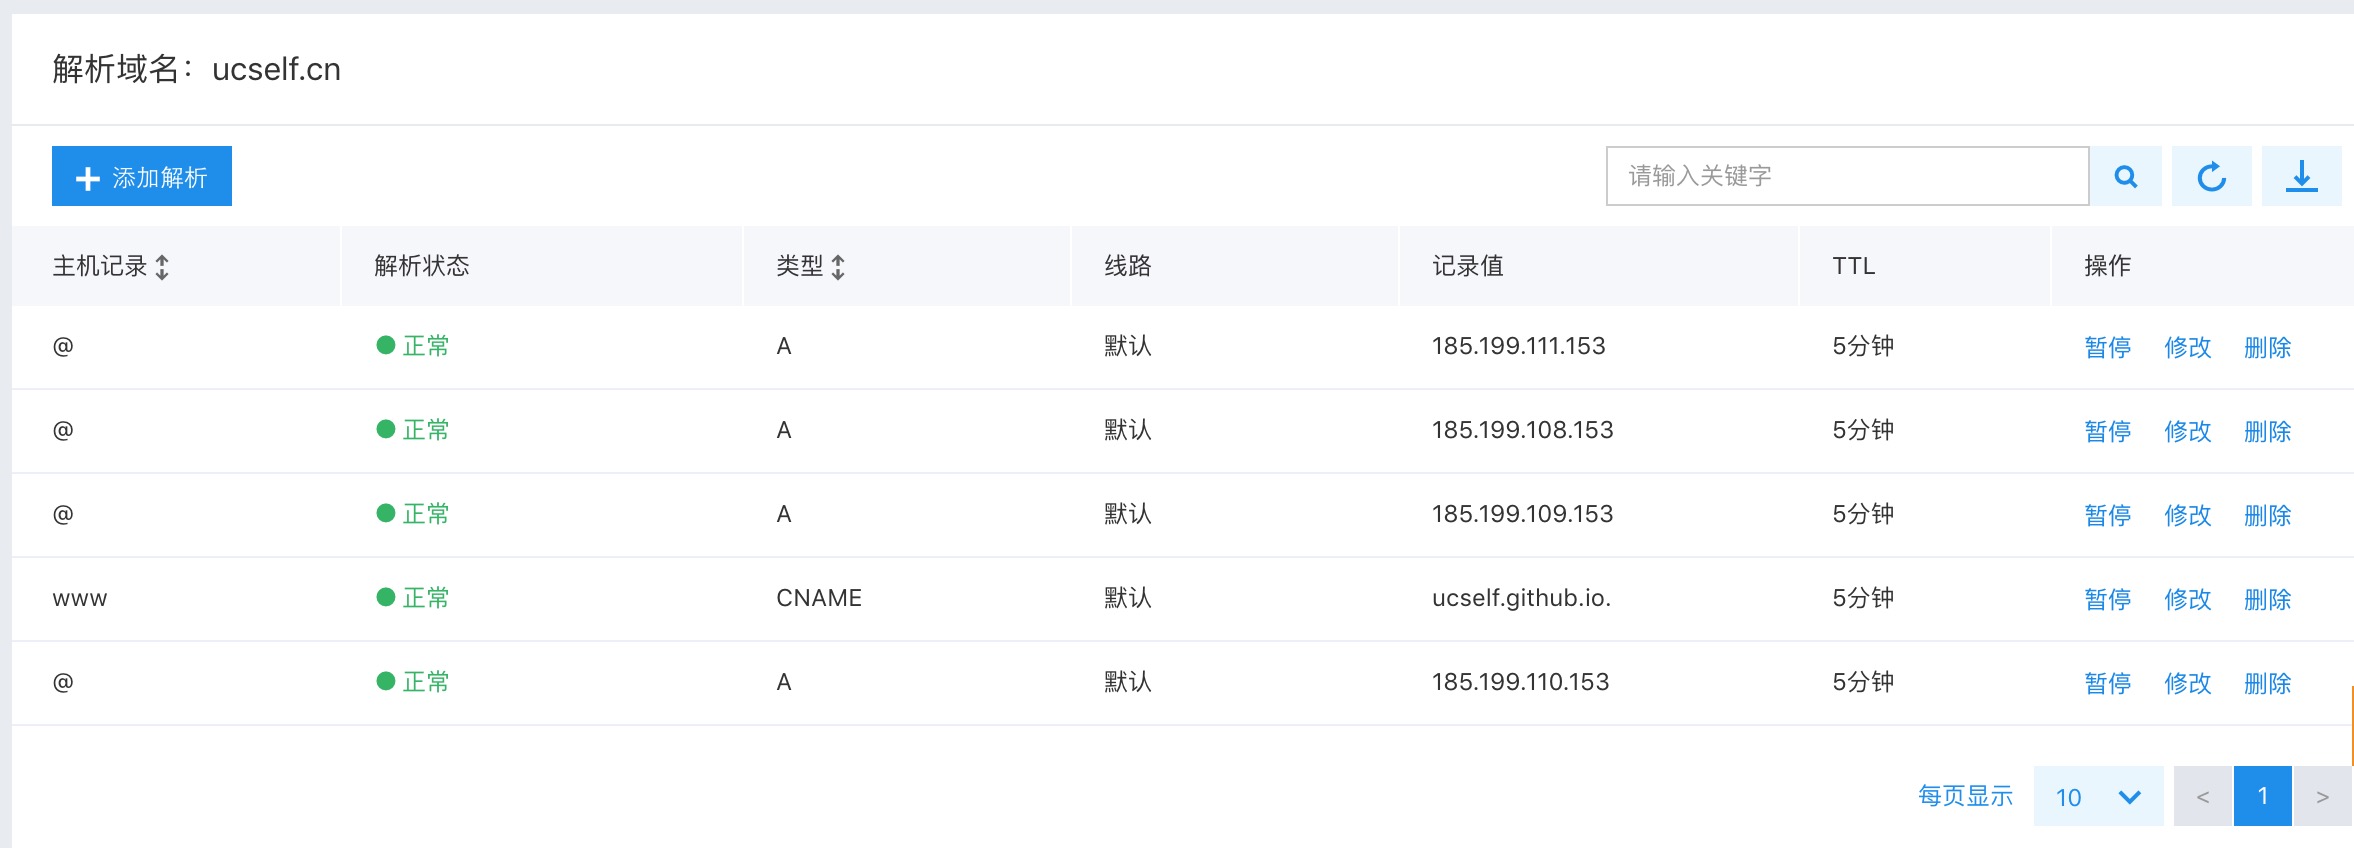This screenshot has width=2354, height=848.
Task: Sort by 类型 column arrows
Action: (x=838, y=267)
